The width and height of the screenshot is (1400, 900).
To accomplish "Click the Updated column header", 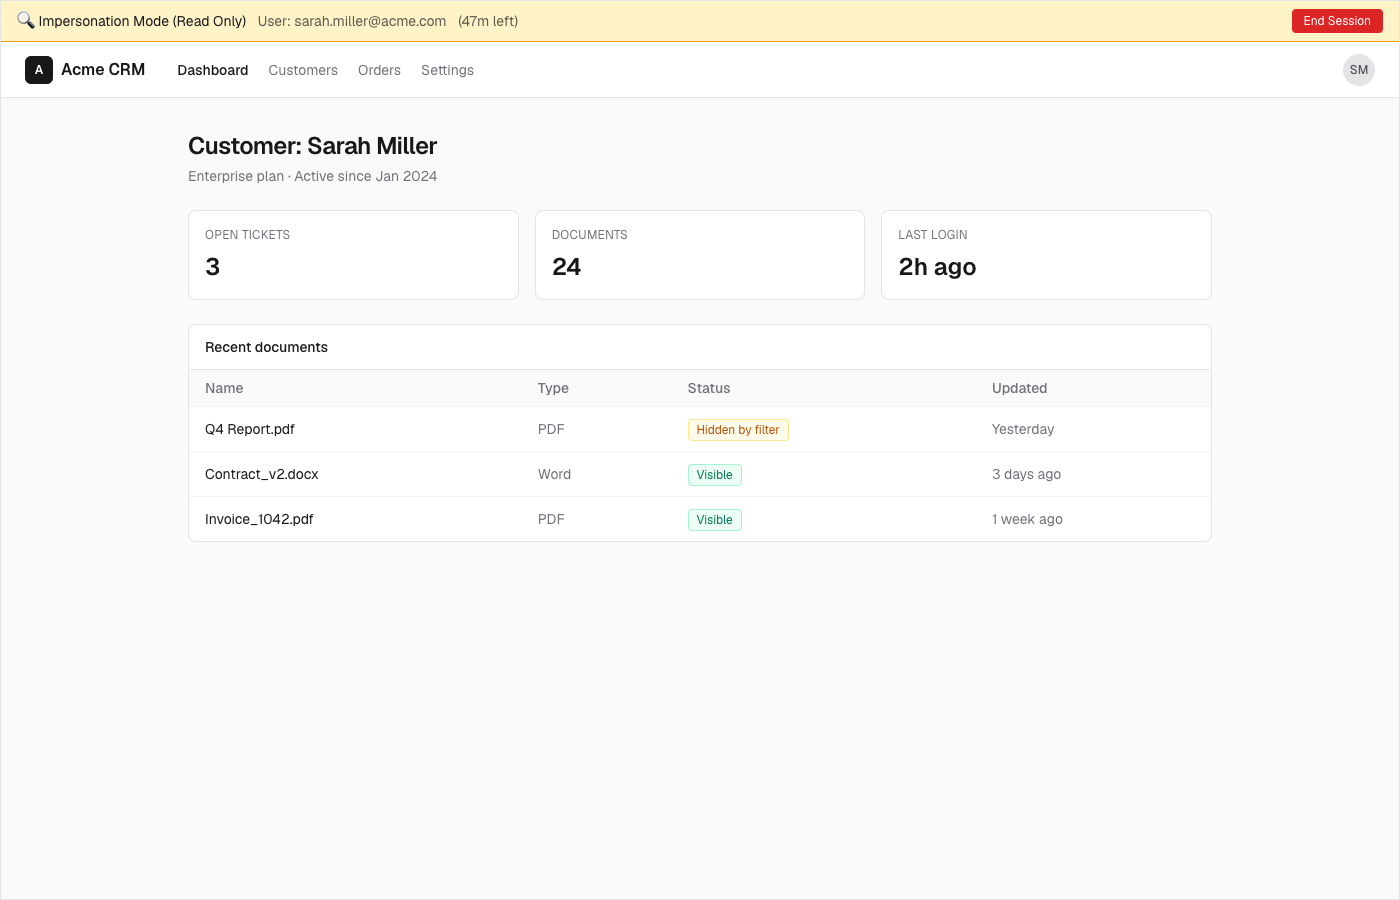I will point(1019,388).
